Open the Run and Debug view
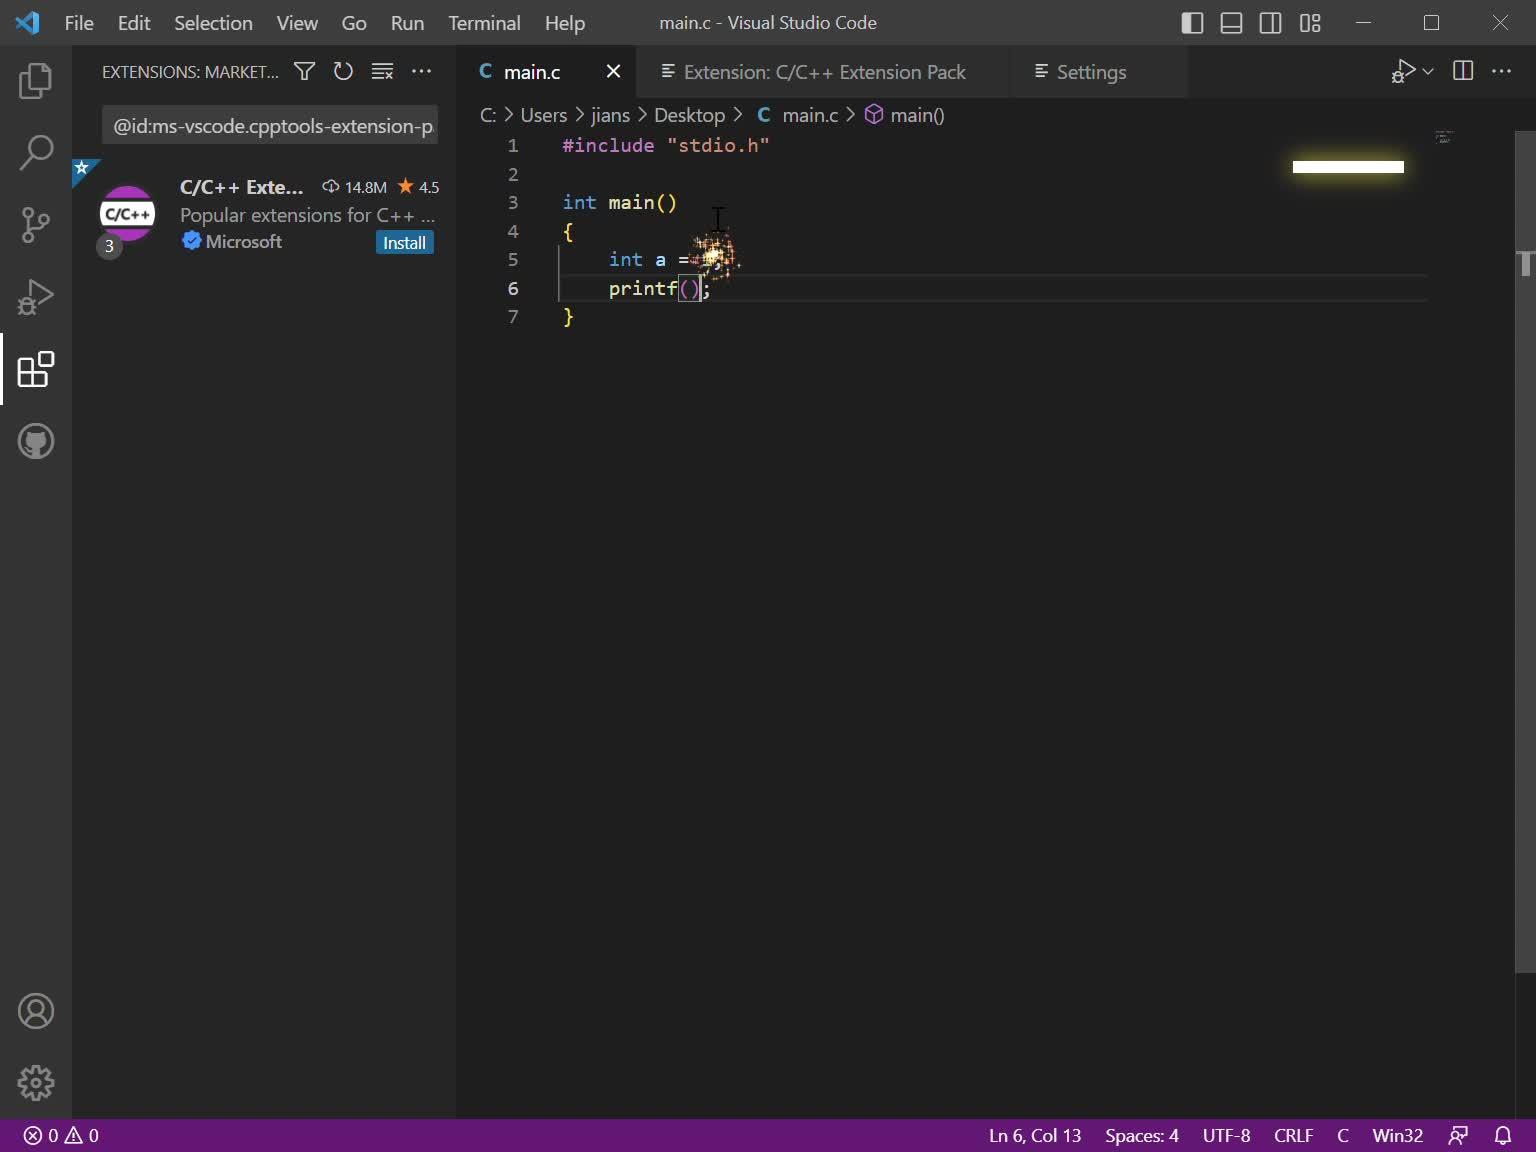 [x=36, y=297]
